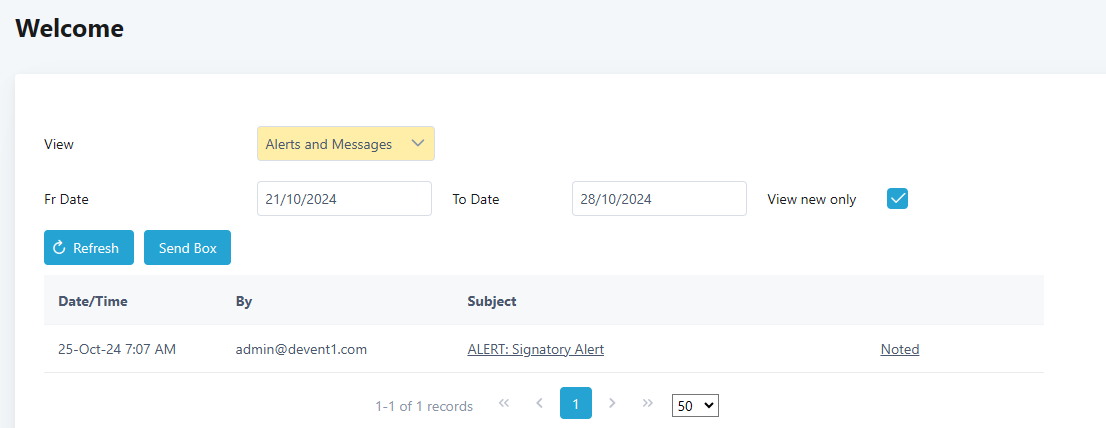Click the Fr Date input field
The height and width of the screenshot is (428, 1106).
click(x=344, y=198)
